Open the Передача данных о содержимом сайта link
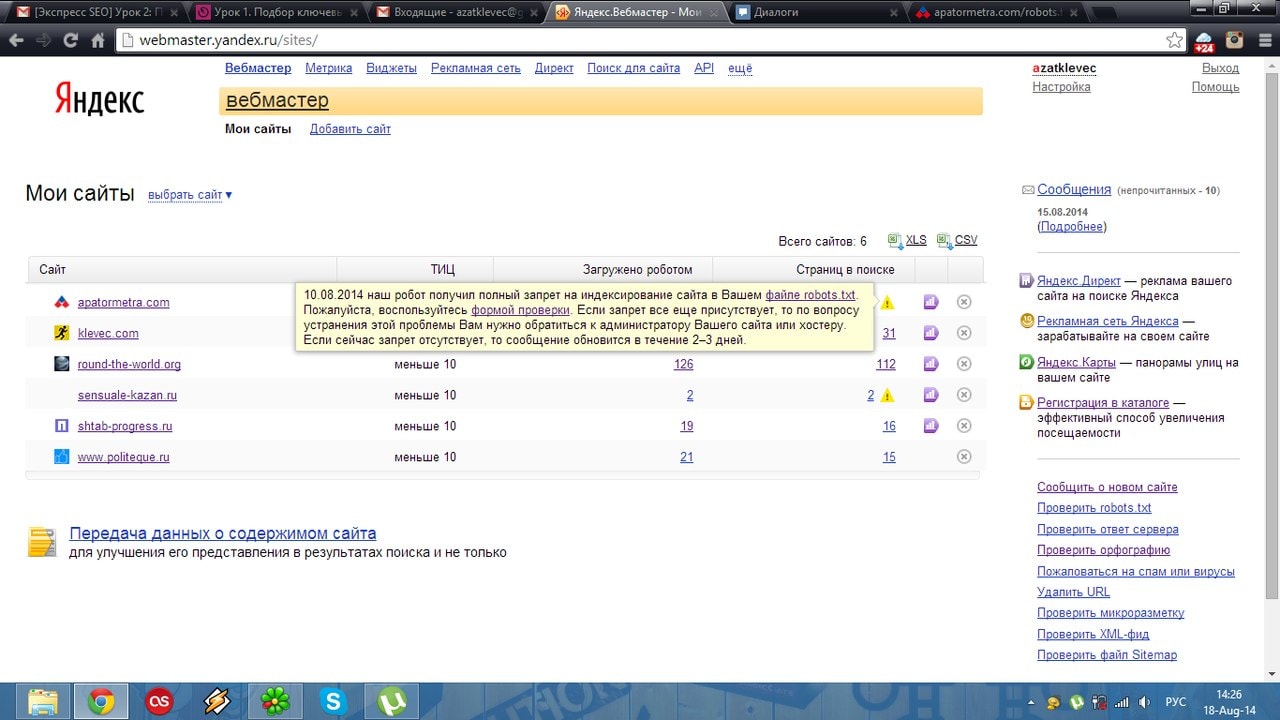The image size is (1280, 720). [223, 534]
